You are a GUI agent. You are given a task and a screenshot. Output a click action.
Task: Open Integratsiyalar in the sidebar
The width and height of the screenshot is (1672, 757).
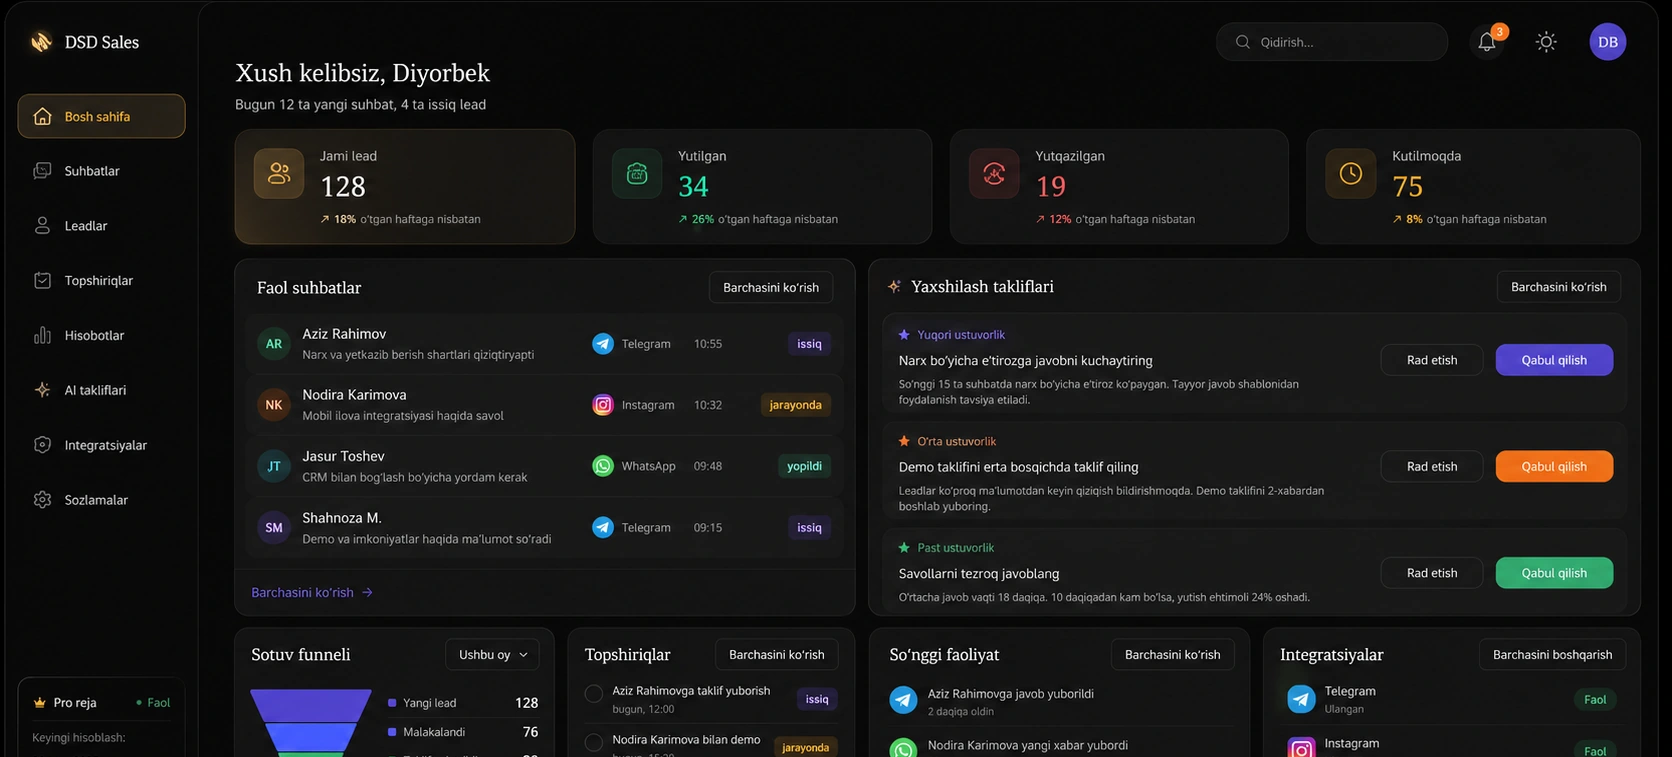pos(101,445)
